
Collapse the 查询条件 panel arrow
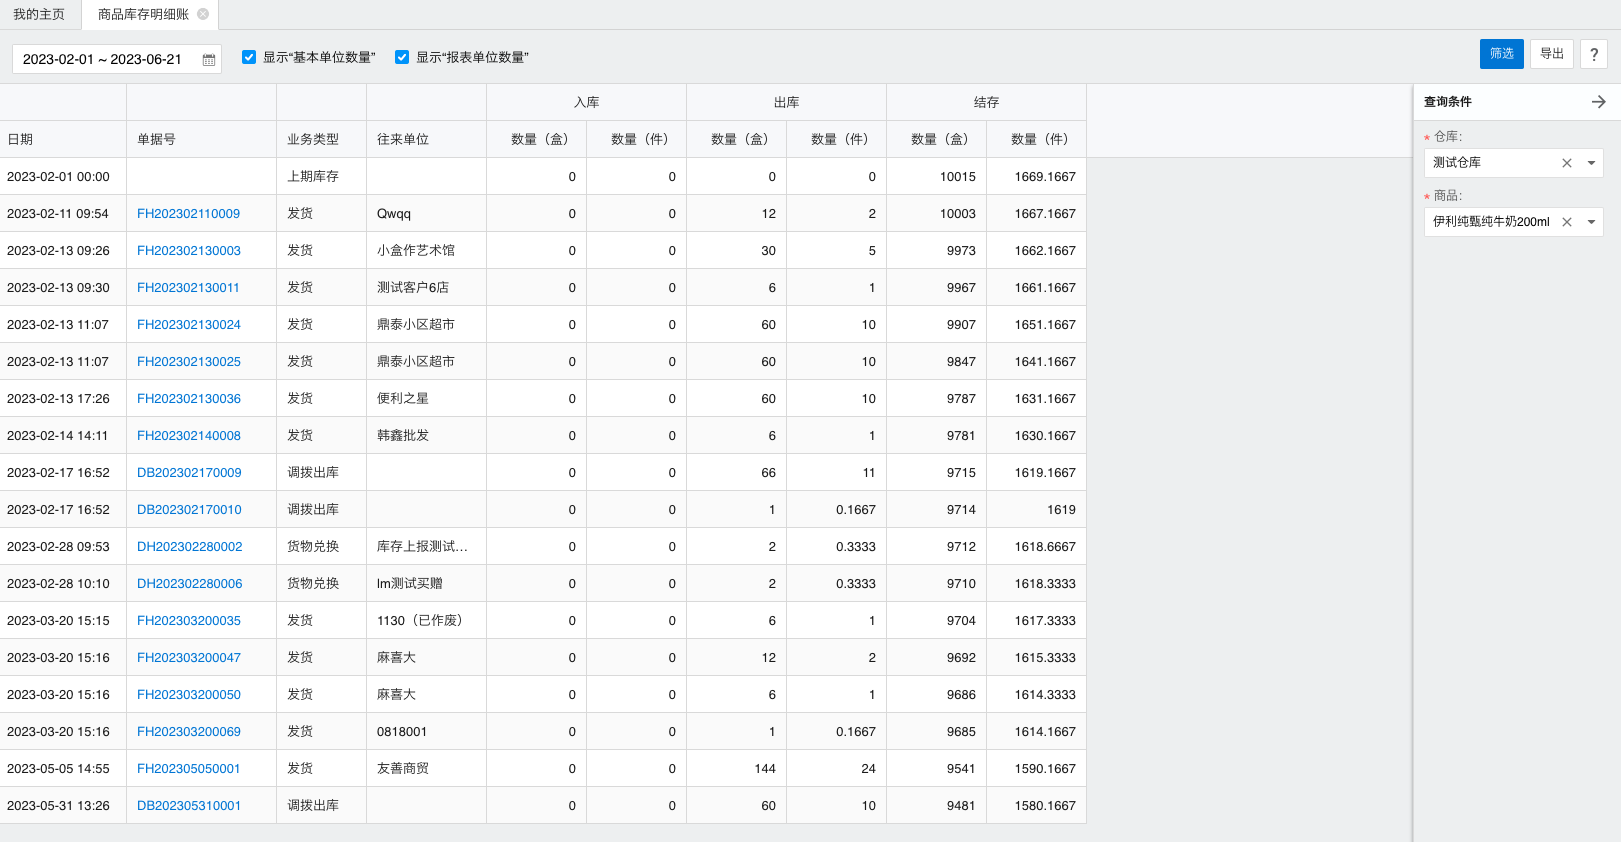tap(1598, 102)
